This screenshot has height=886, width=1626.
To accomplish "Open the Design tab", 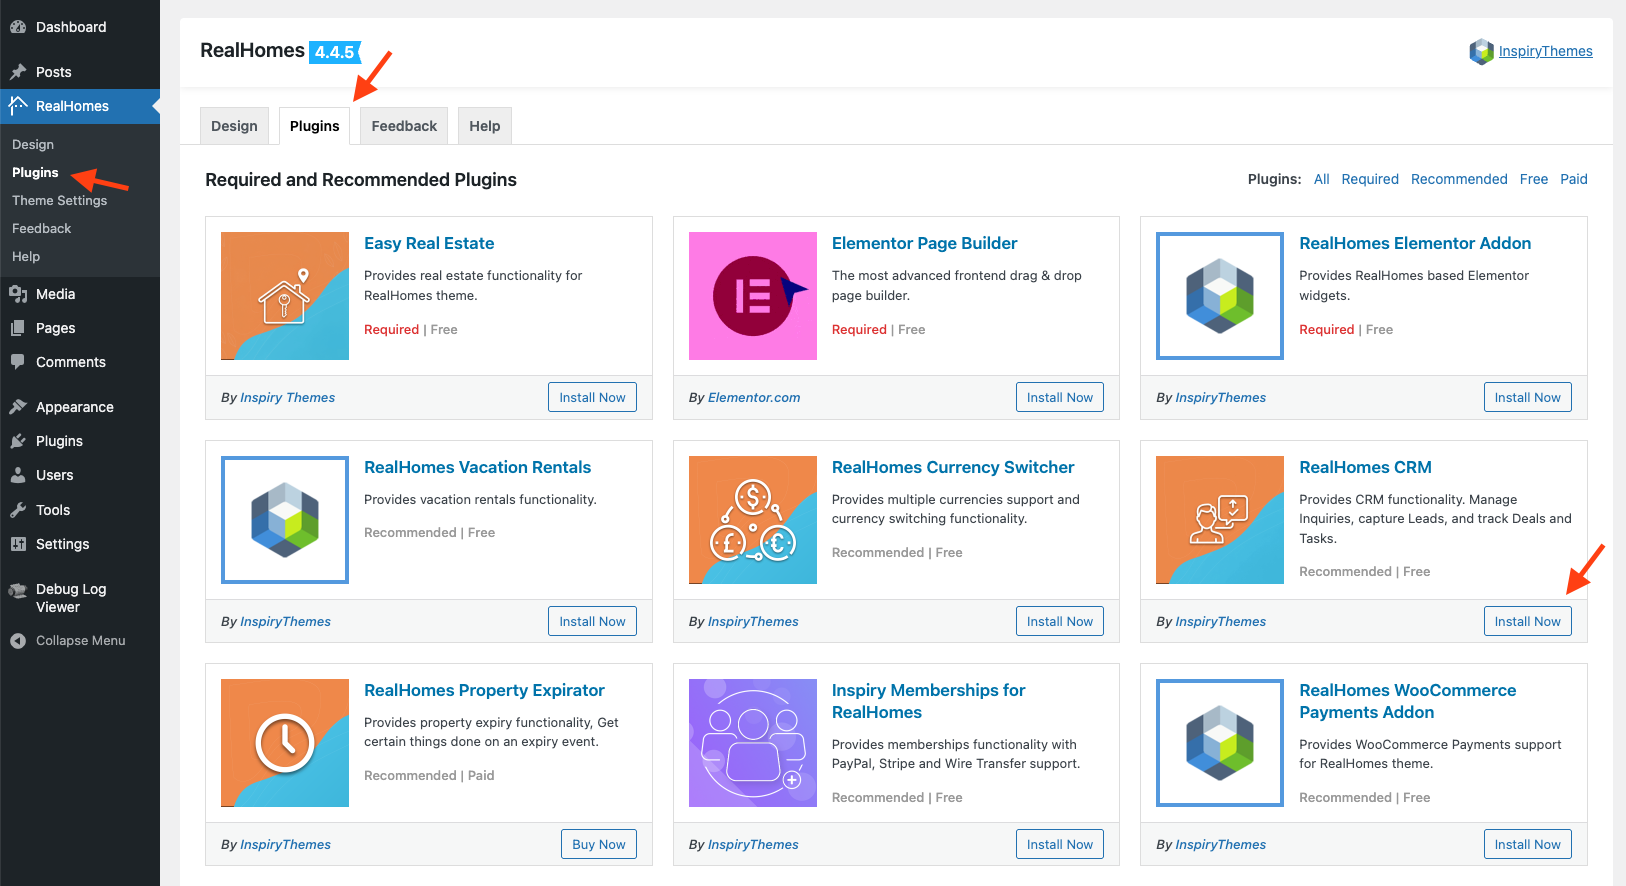I will pyautogui.click(x=234, y=126).
